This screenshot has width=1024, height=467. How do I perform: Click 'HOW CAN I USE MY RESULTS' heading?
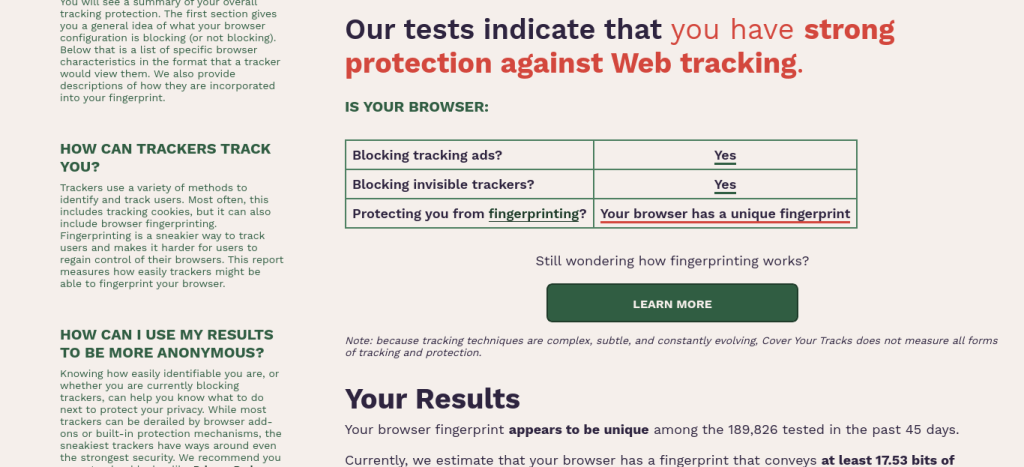coord(166,343)
